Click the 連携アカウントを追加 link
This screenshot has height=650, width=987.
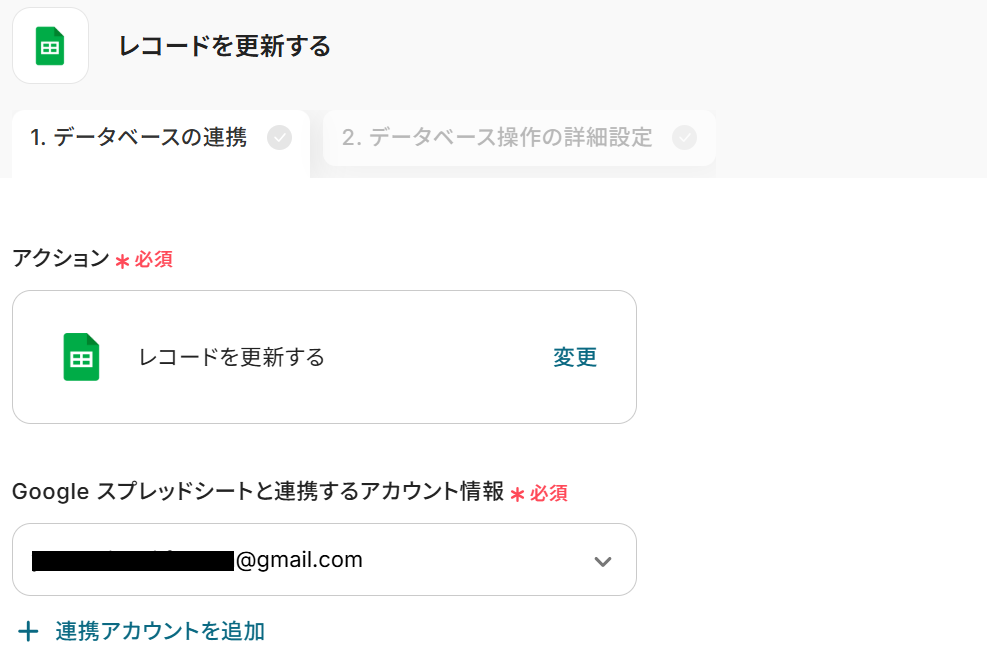point(160,631)
